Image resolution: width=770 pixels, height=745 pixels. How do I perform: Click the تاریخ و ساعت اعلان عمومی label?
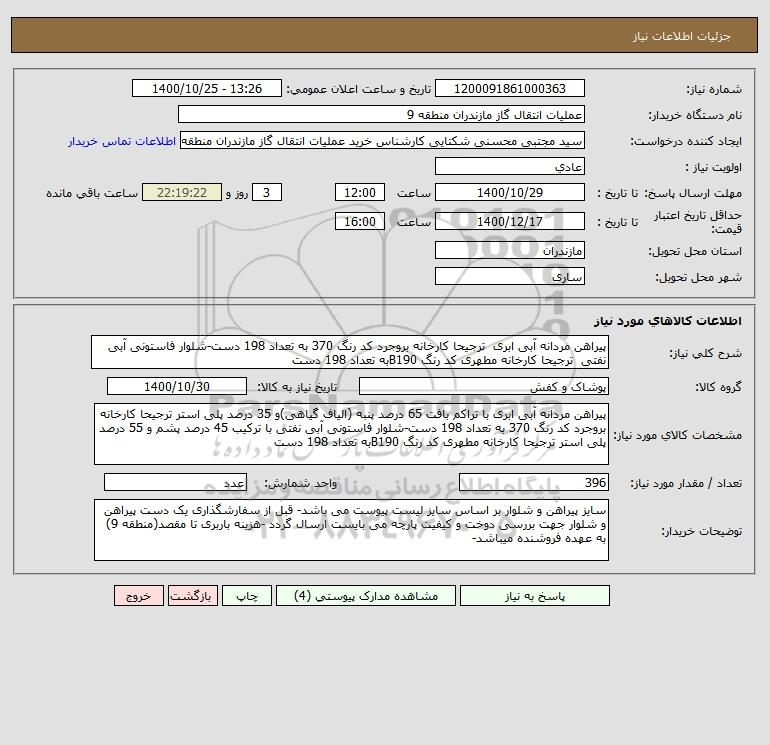358,89
